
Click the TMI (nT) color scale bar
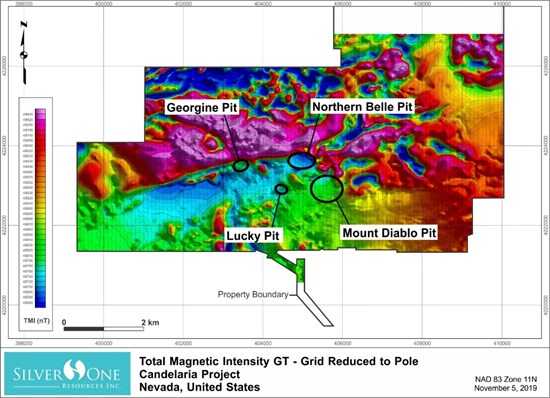40,208
